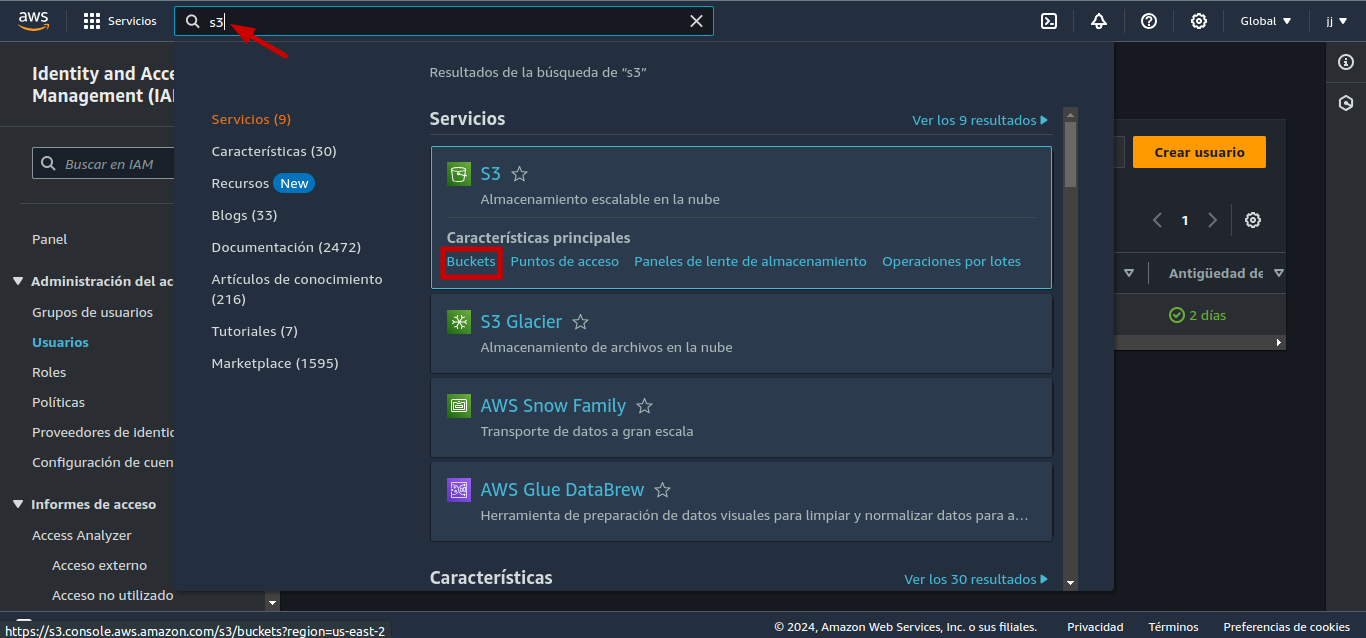The width and height of the screenshot is (1366, 638).
Task: Favorite AWS Snow Family with the star
Action: pyautogui.click(x=644, y=406)
